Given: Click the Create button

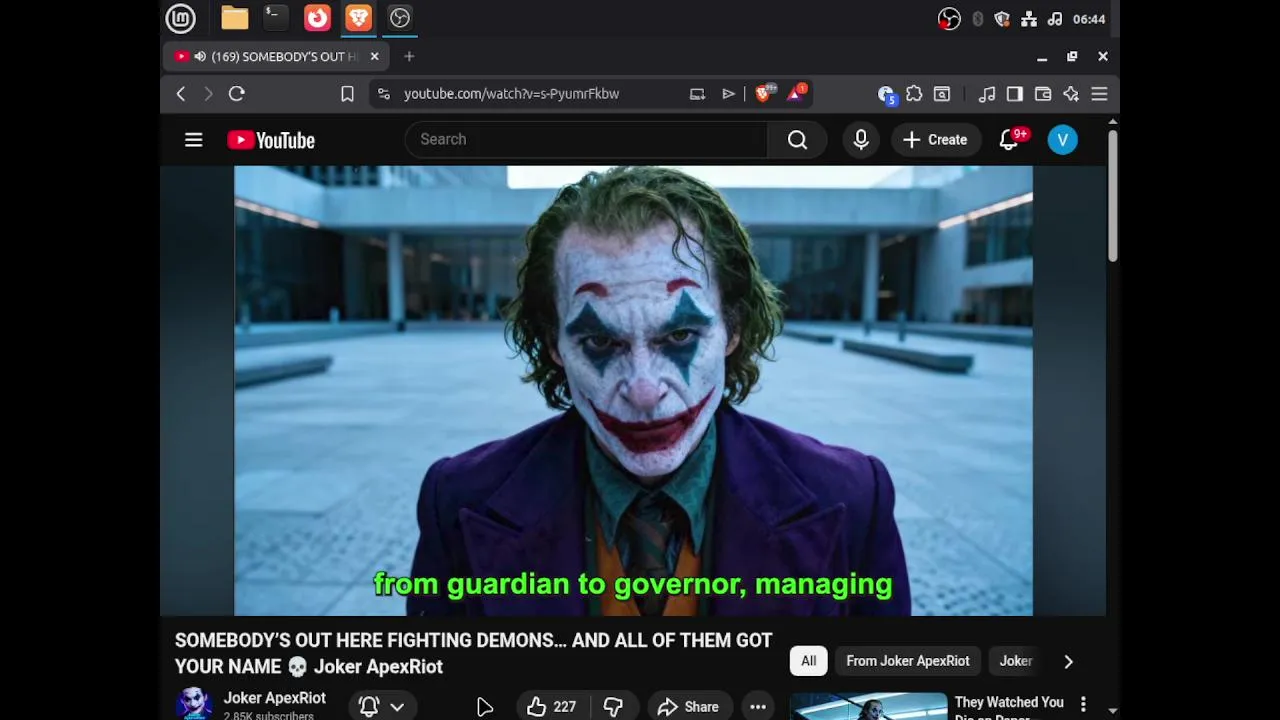Looking at the screenshot, I should tap(935, 140).
